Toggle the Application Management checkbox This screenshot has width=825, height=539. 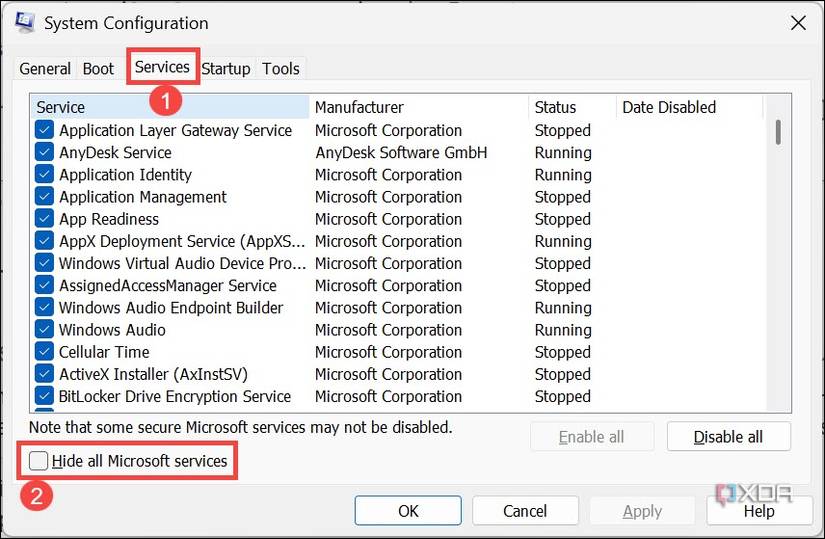click(x=44, y=196)
